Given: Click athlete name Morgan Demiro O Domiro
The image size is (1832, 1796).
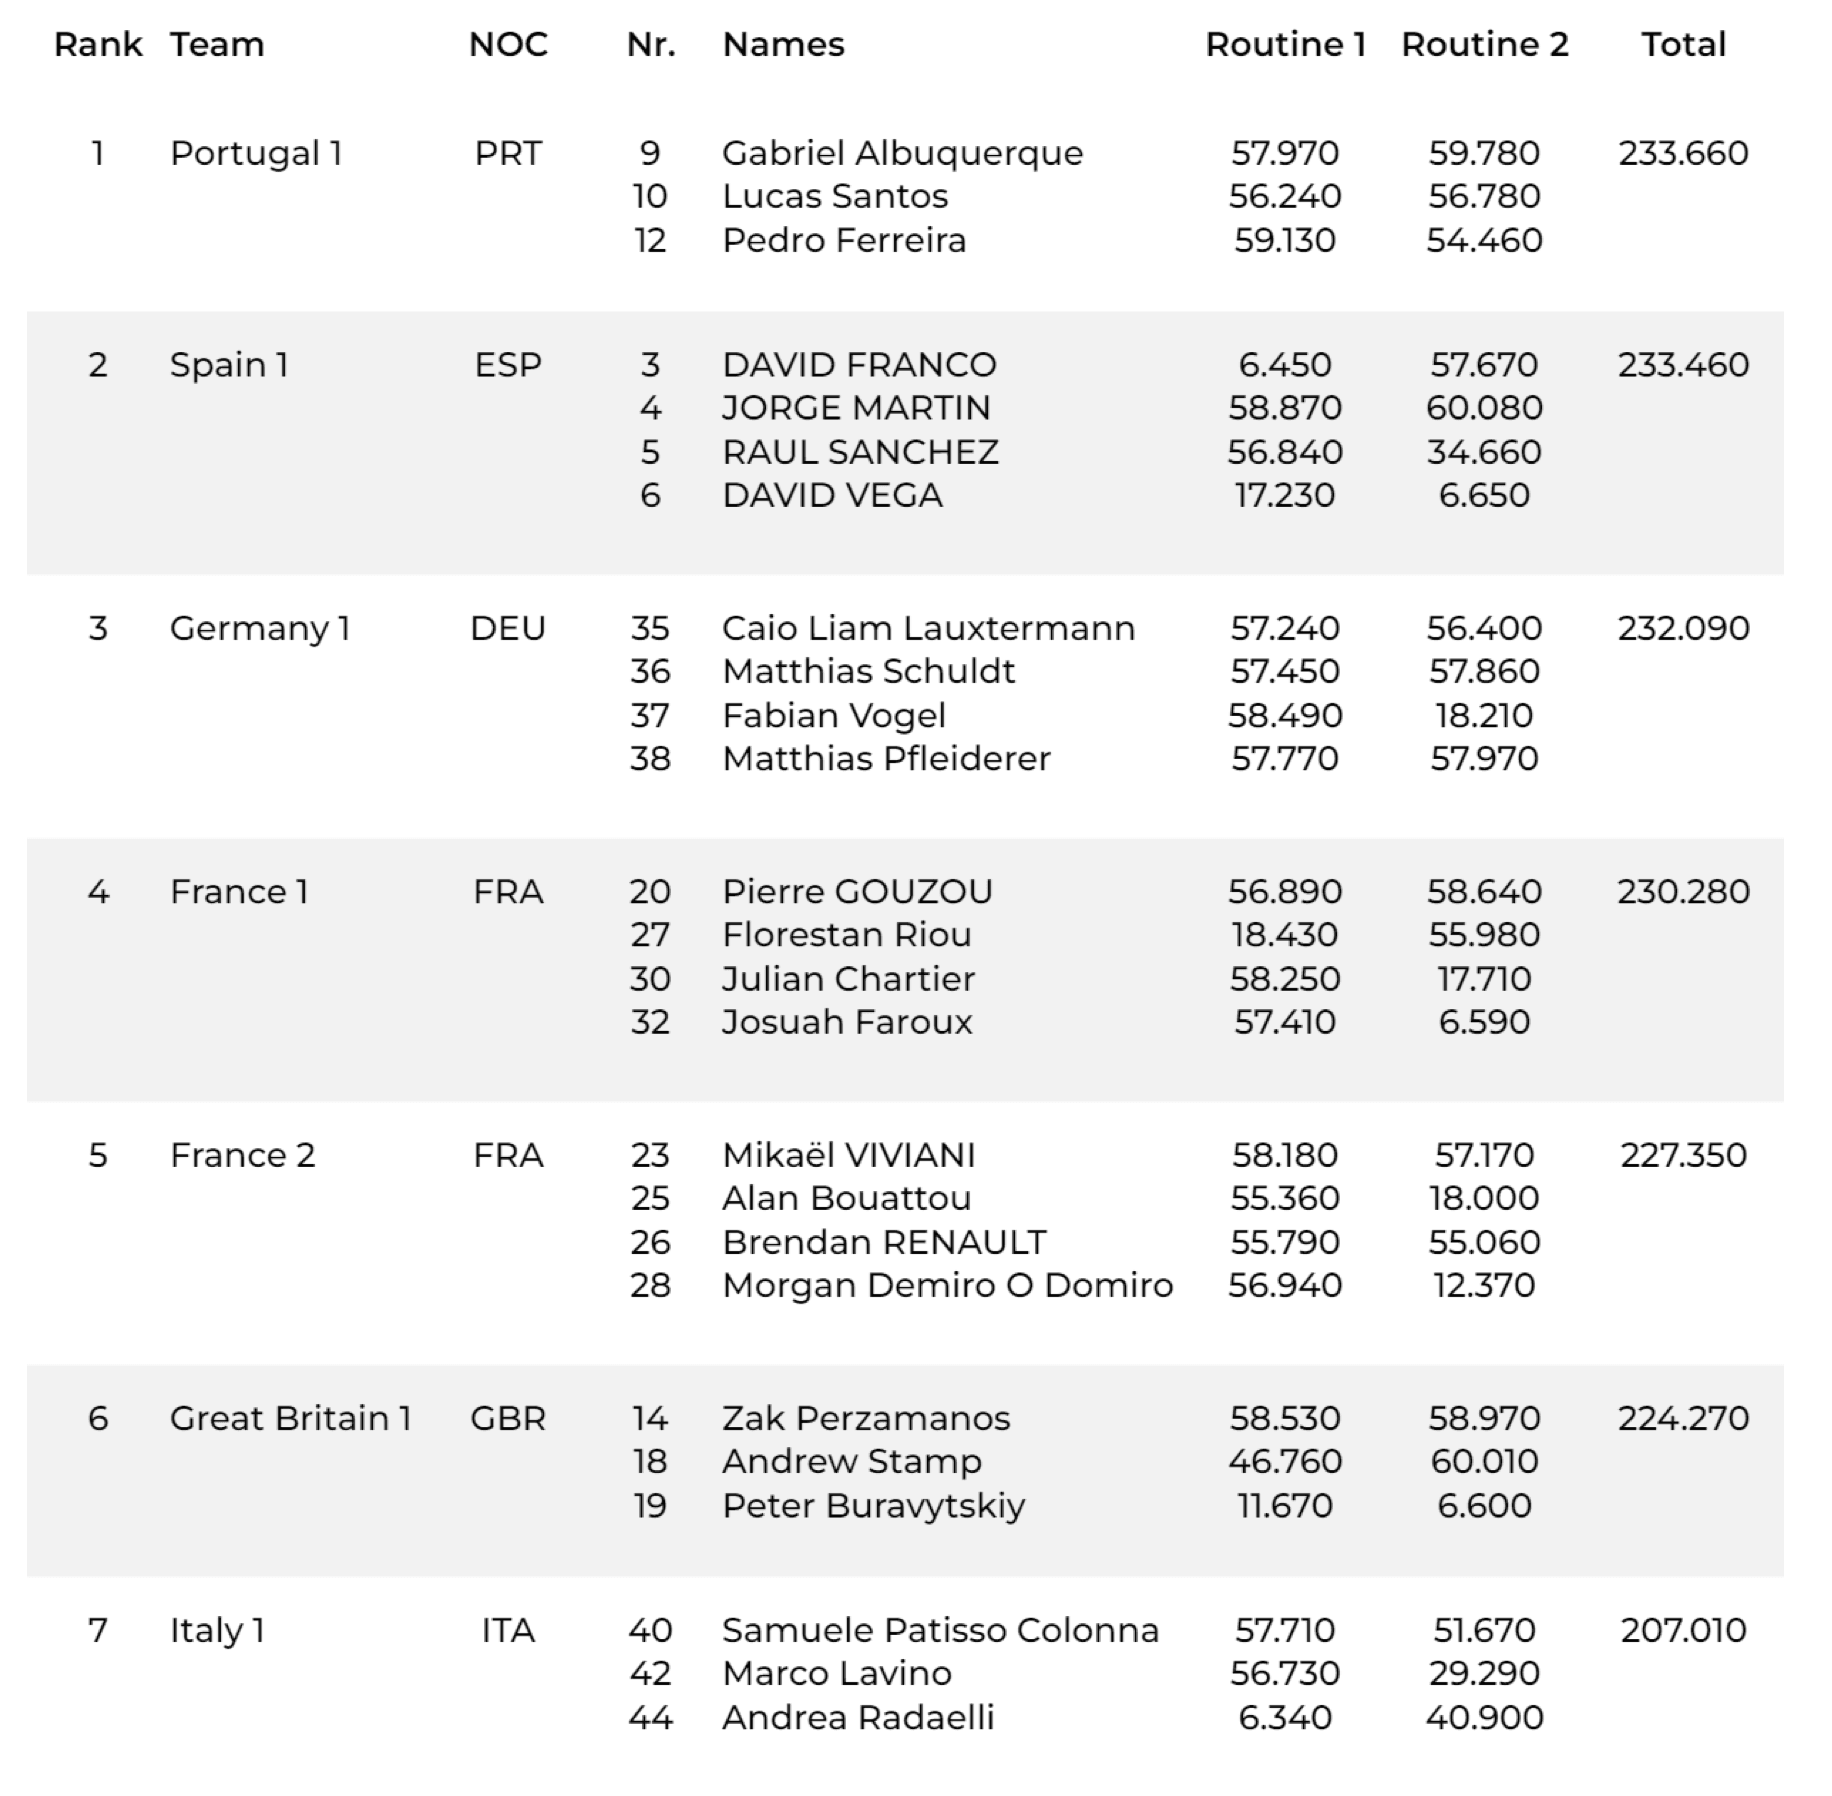Looking at the screenshot, I should [947, 1285].
